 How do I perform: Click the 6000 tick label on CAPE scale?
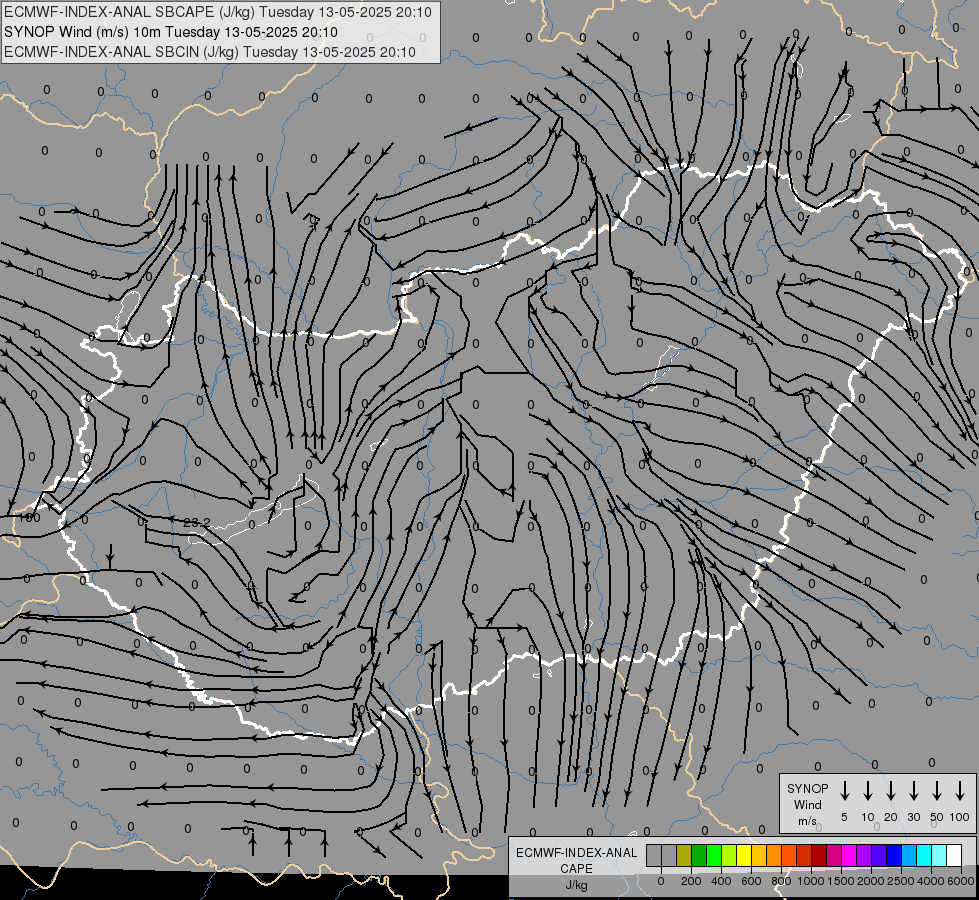coord(961,881)
